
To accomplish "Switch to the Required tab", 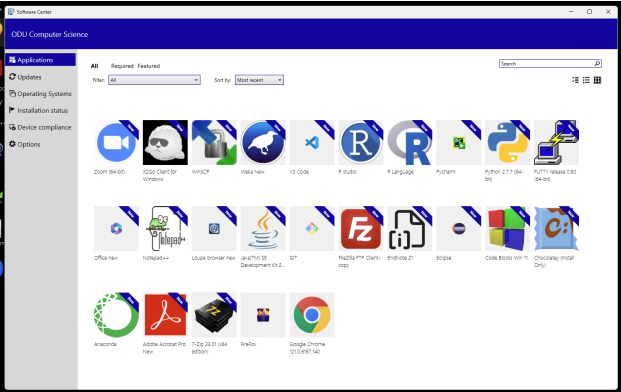I will 122,66.
